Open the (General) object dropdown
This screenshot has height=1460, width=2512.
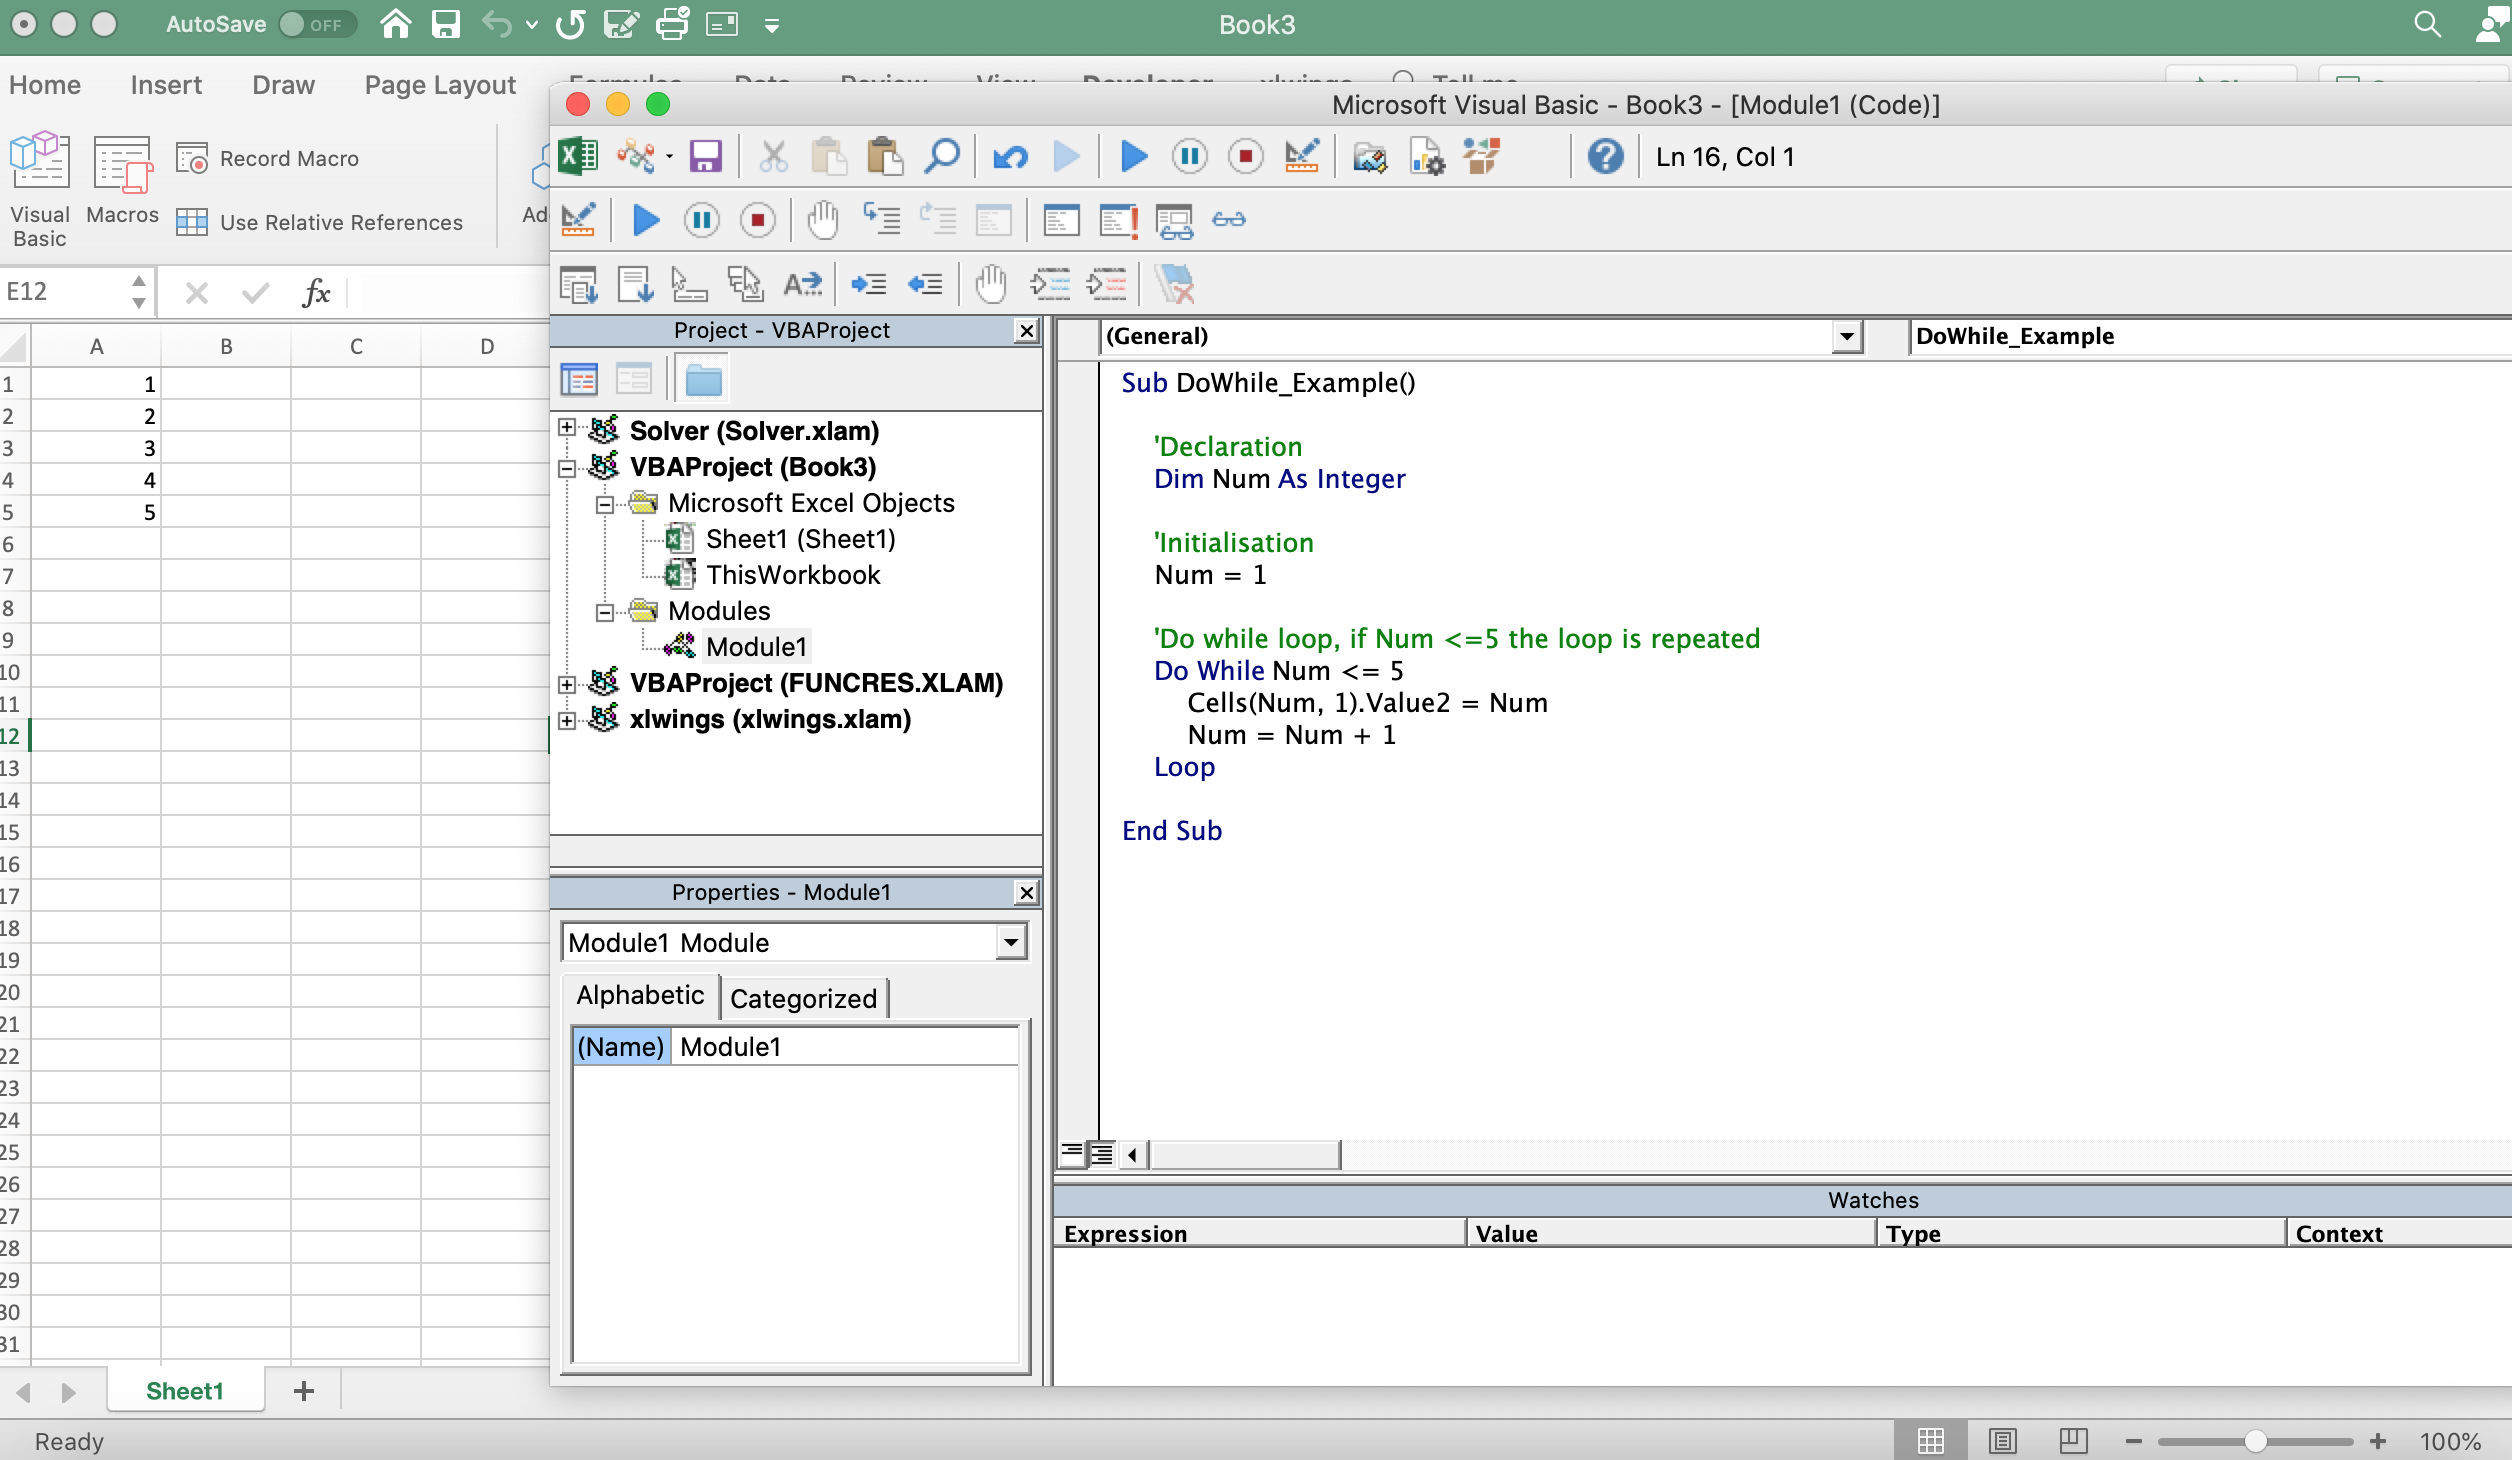click(1846, 337)
